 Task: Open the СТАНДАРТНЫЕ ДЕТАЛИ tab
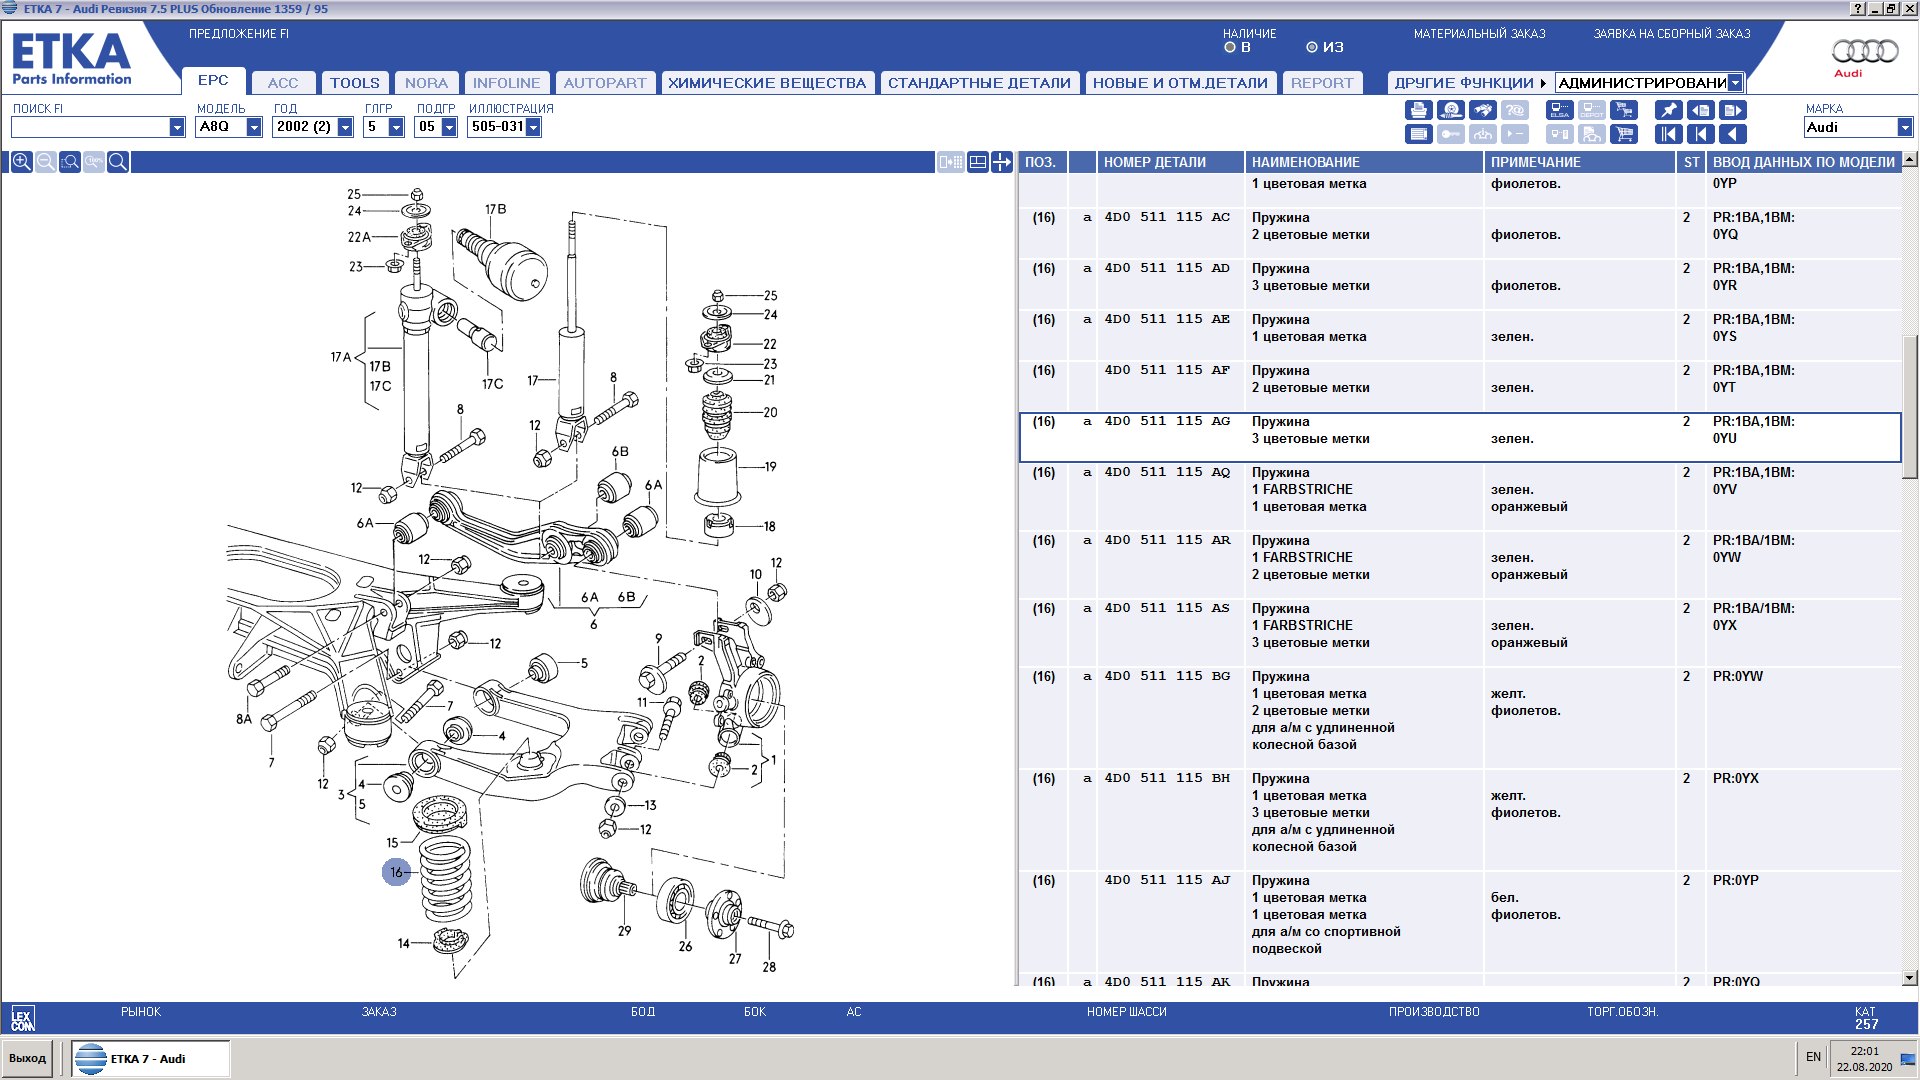[979, 83]
